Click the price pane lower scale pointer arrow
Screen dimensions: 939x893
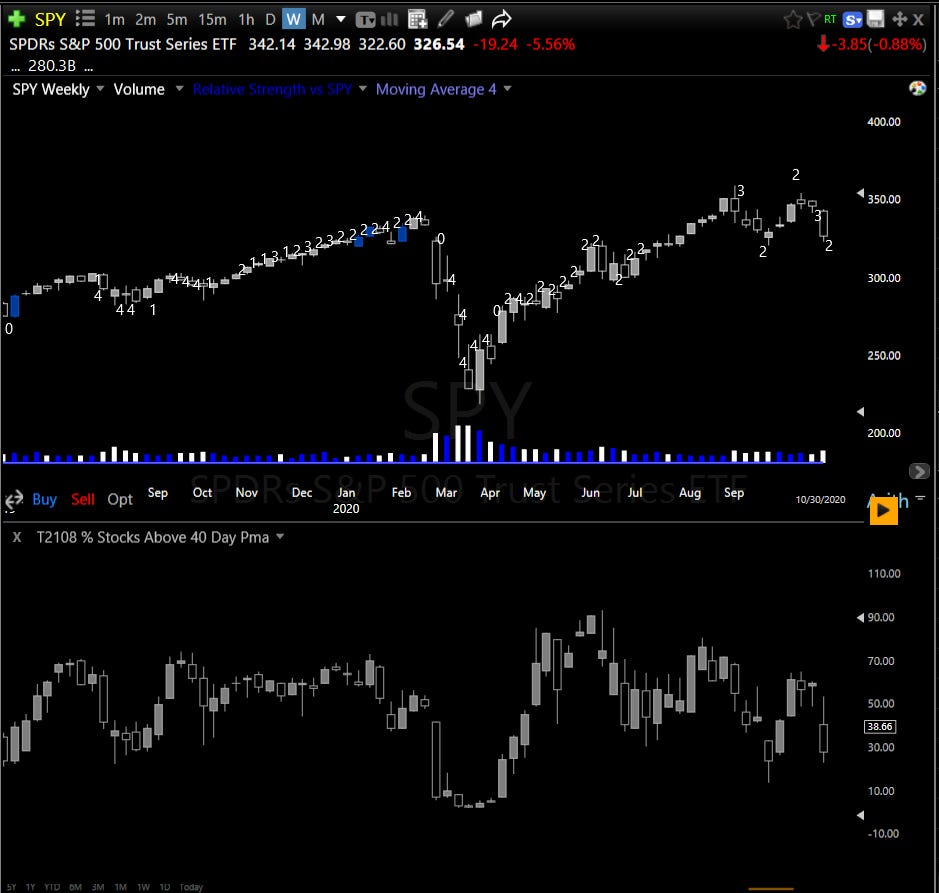[861, 411]
